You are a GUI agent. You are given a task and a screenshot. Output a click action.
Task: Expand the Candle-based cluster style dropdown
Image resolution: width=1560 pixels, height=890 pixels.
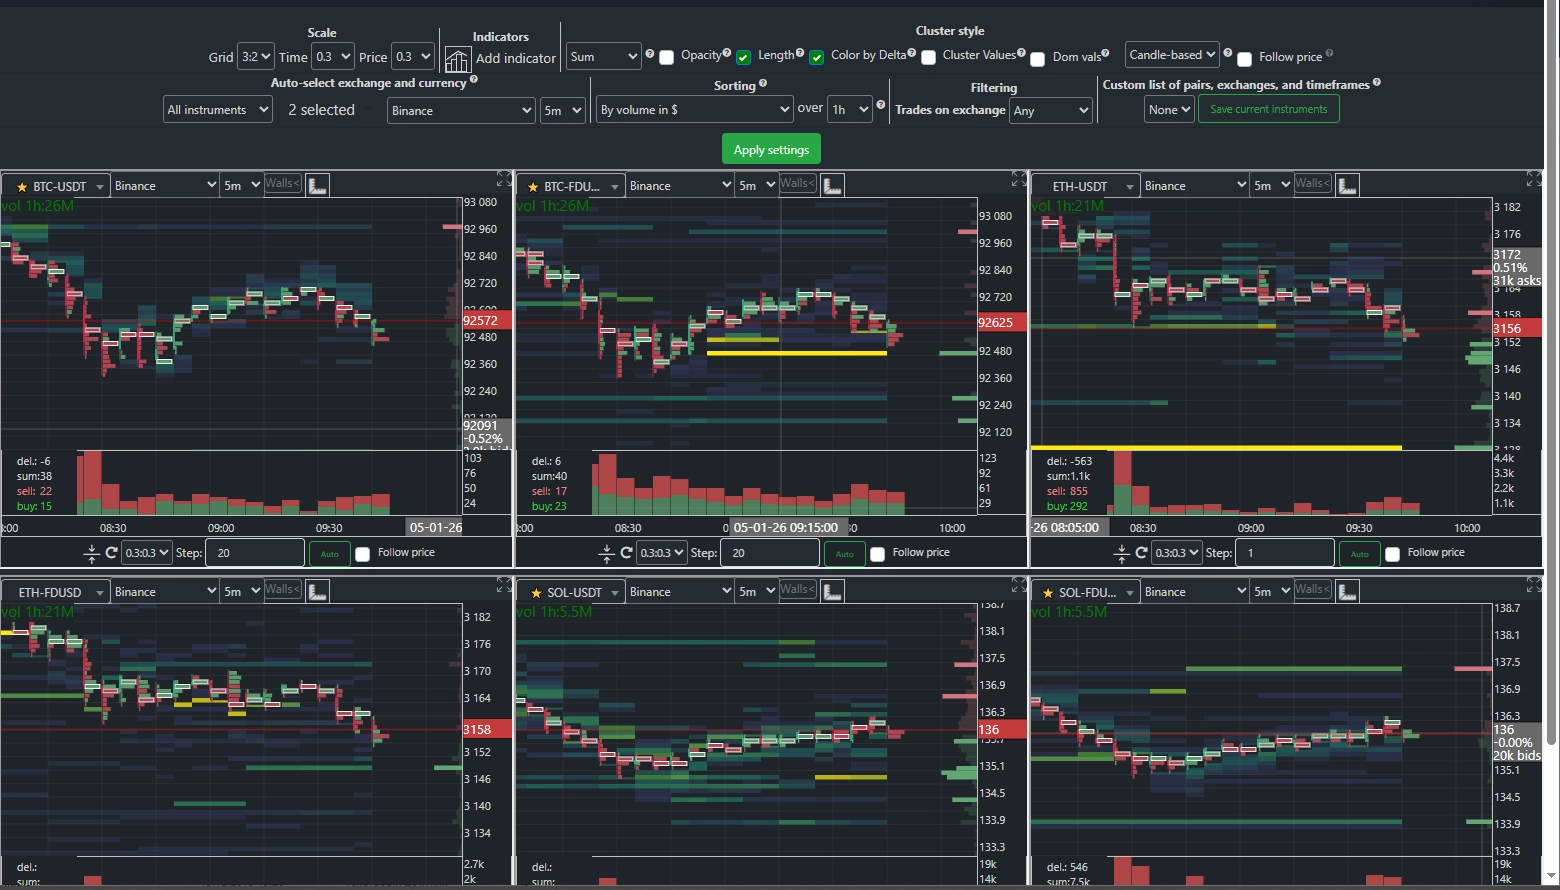tap(1172, 55)
